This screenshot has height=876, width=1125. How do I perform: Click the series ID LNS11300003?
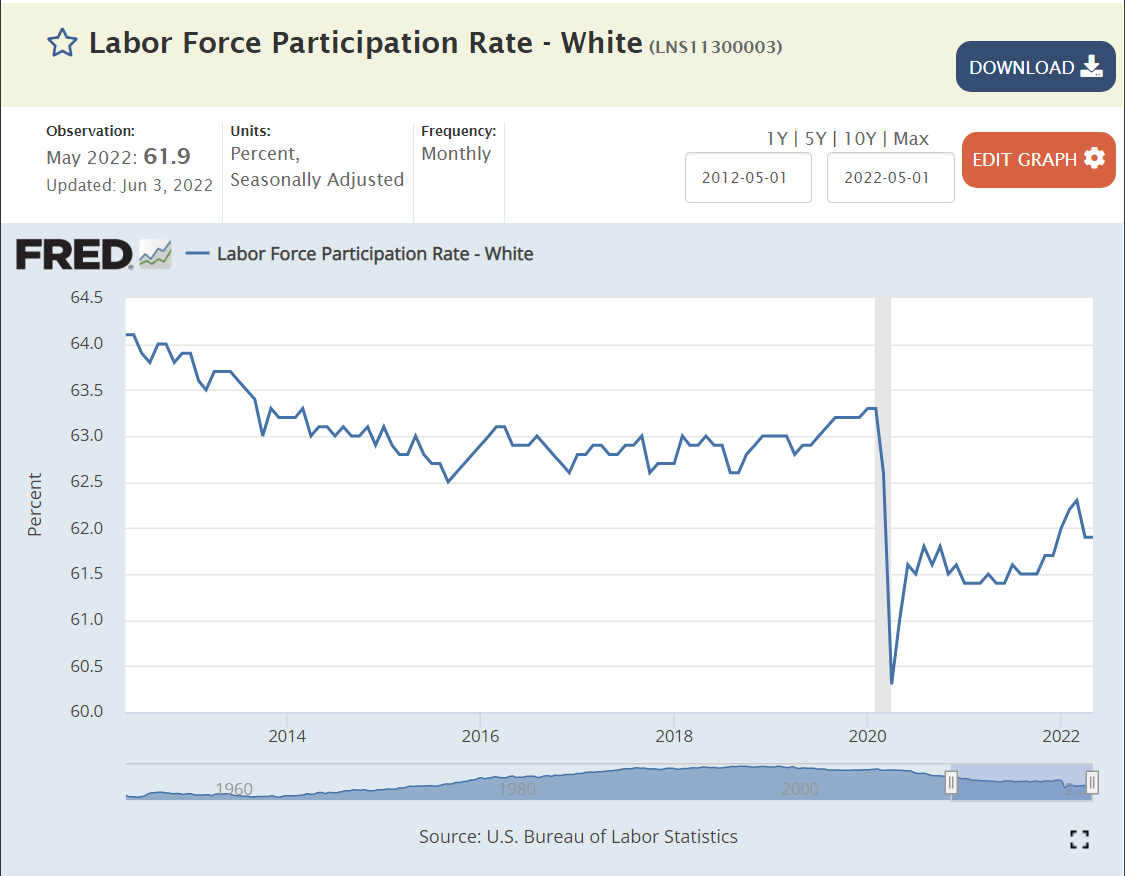[x=715, y=47]
